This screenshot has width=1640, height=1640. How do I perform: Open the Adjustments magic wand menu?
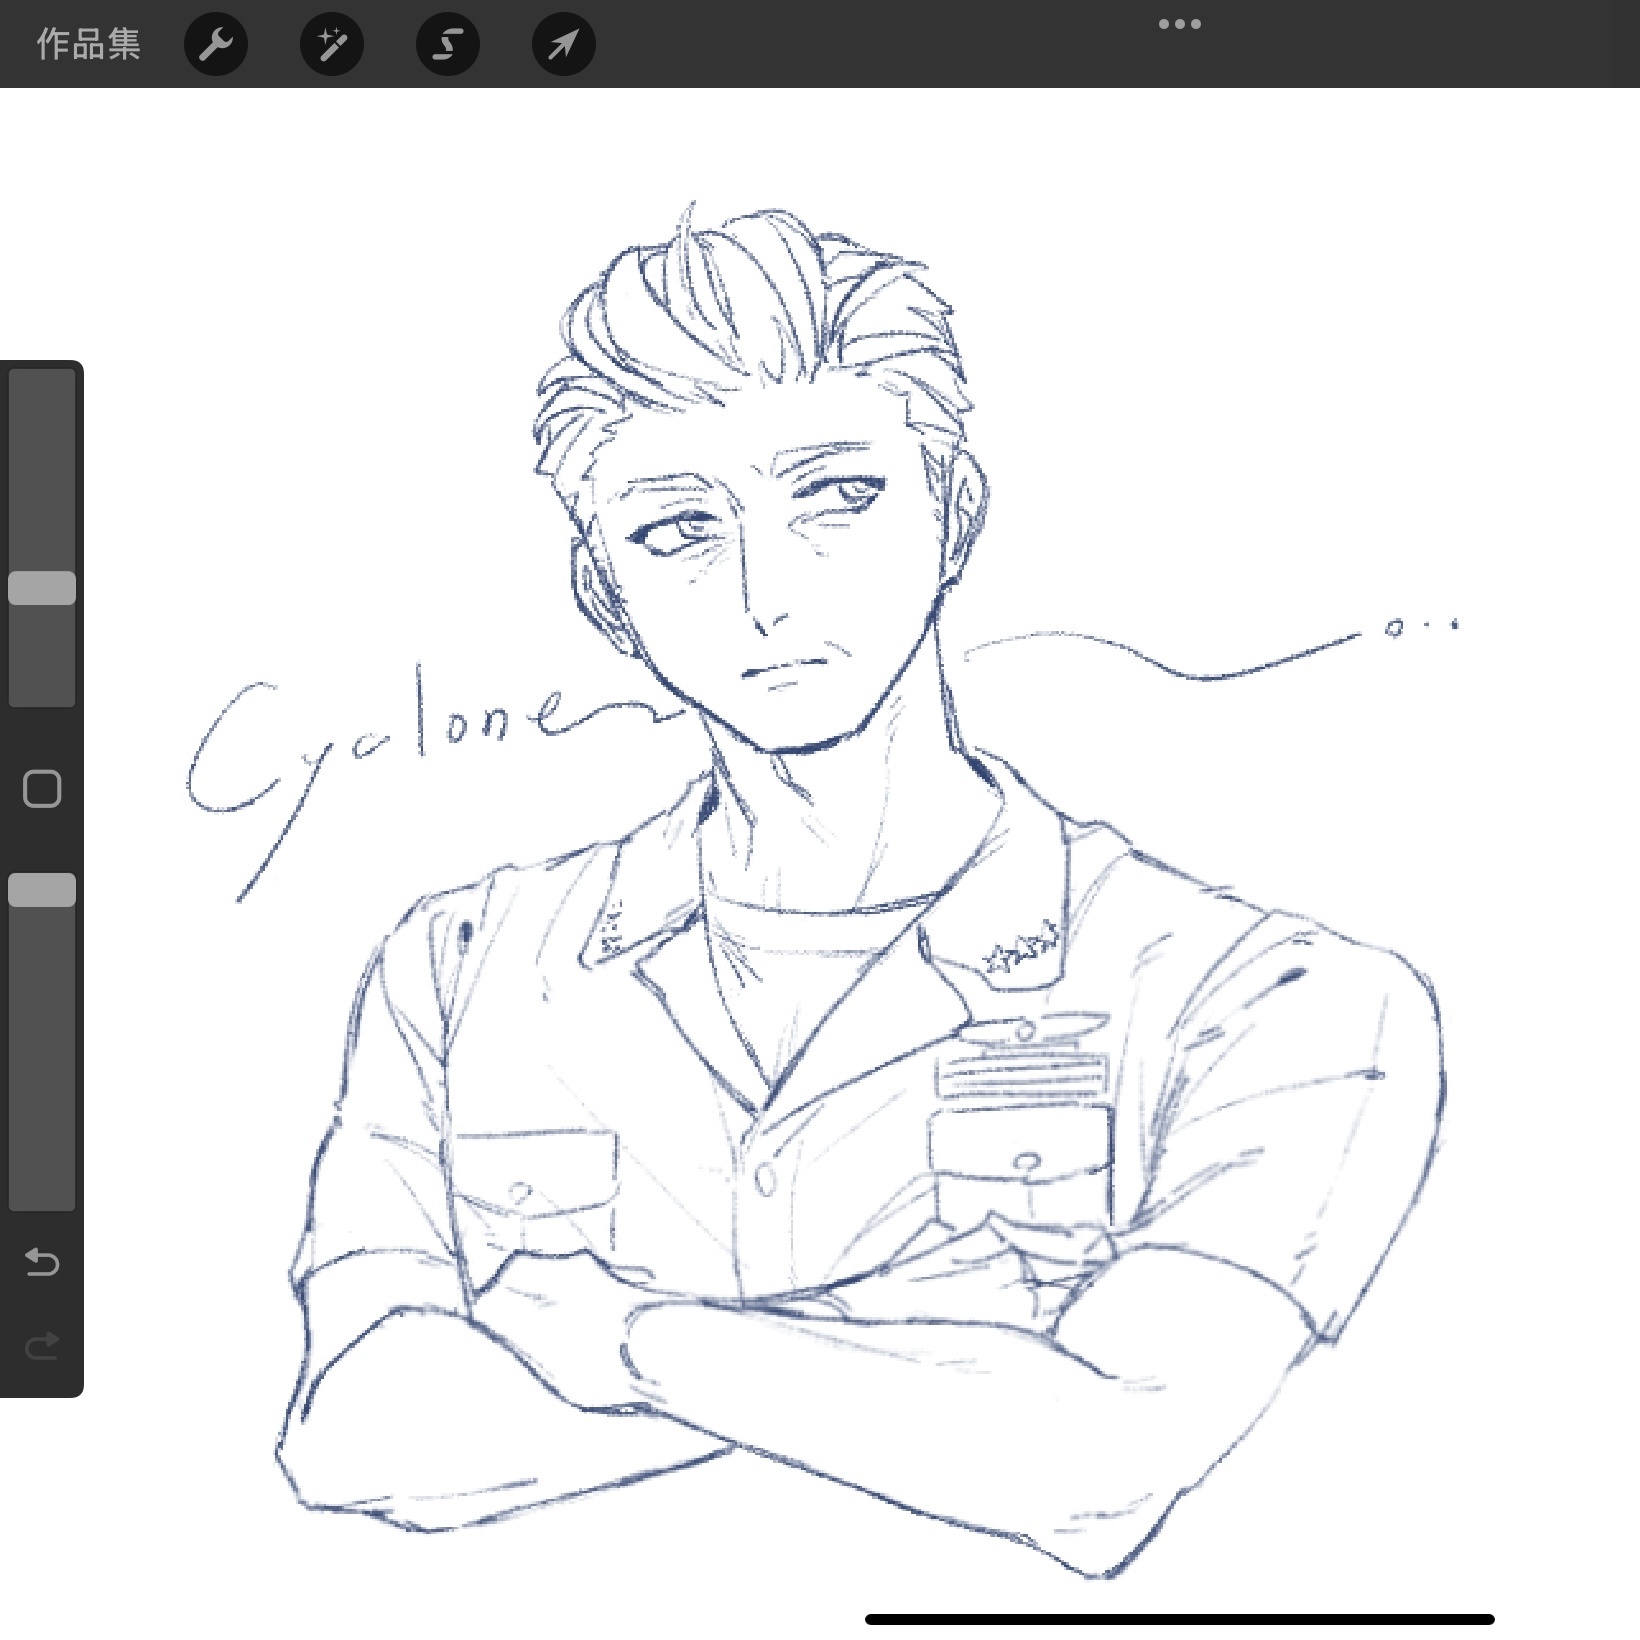point(332,44)
